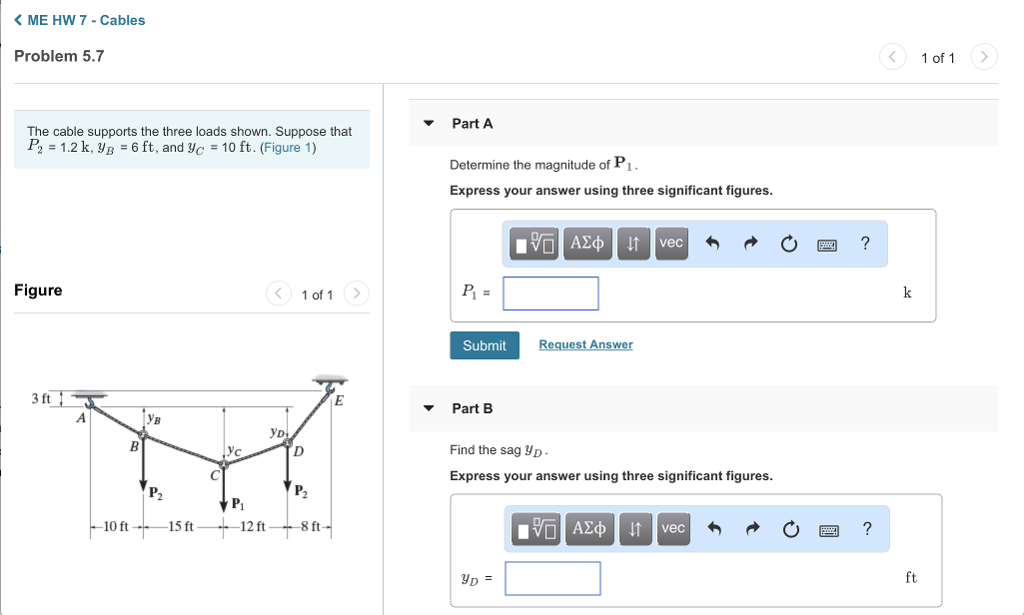
Task: Open help question mark in Part A
Action: (x=865, y=243)
